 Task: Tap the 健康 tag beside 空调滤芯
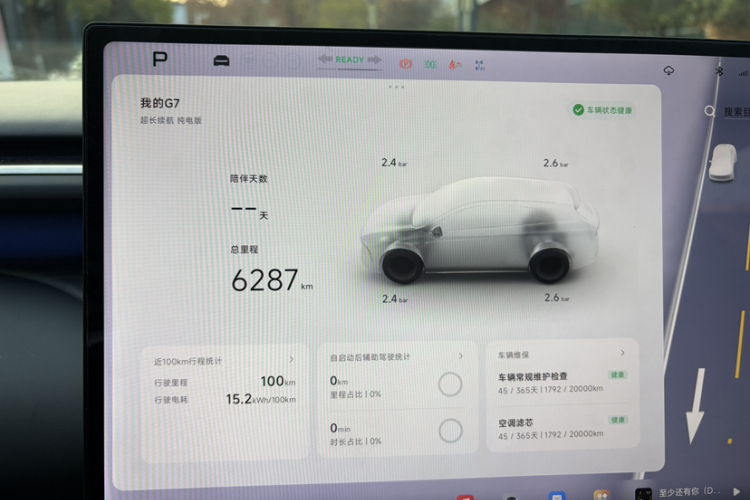click(618, 420)
